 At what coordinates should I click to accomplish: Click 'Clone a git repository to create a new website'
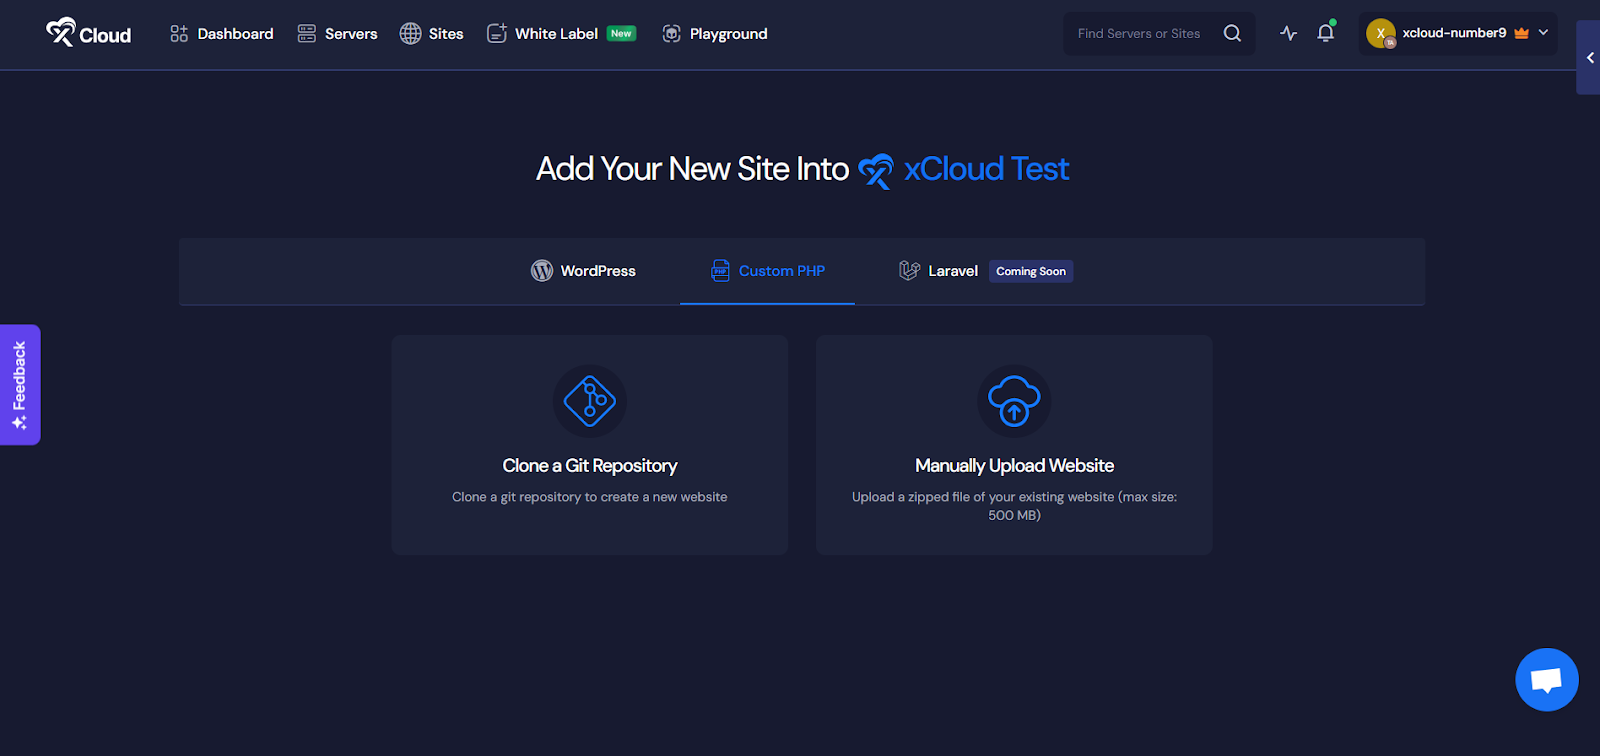(590, 497)
